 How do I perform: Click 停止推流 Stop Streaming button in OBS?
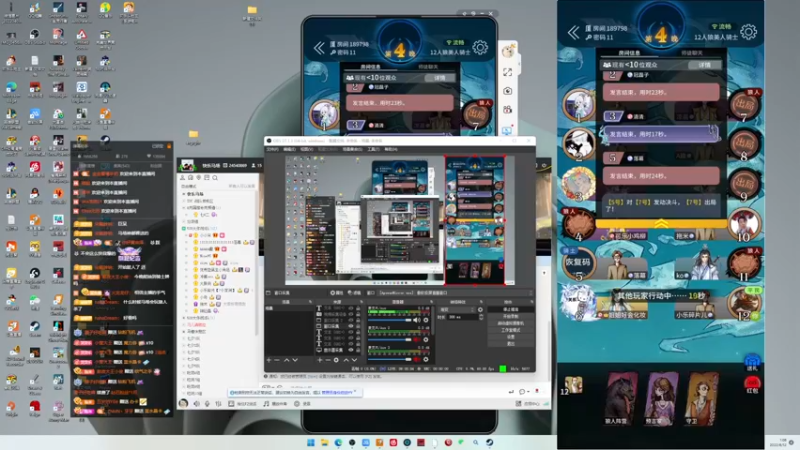click(x=511, y=309)
